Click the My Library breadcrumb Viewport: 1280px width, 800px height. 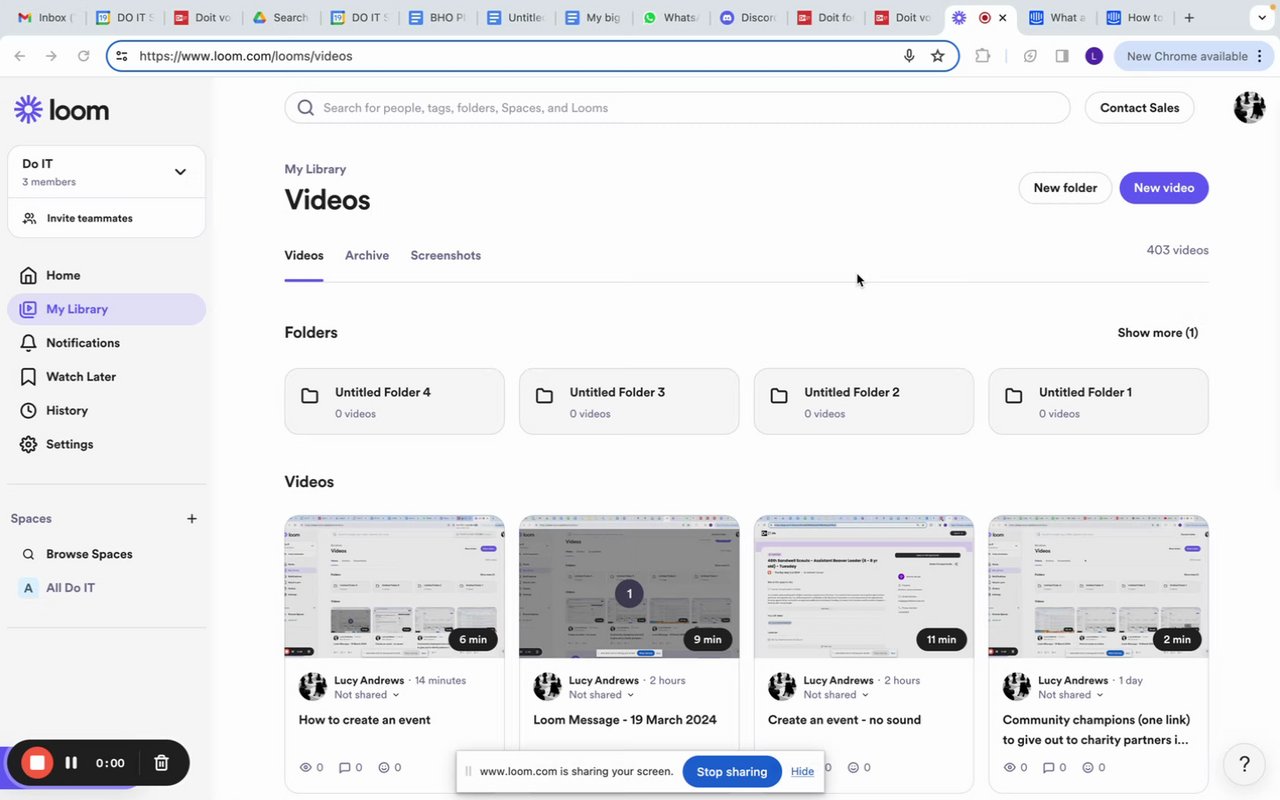click(315, 169)
